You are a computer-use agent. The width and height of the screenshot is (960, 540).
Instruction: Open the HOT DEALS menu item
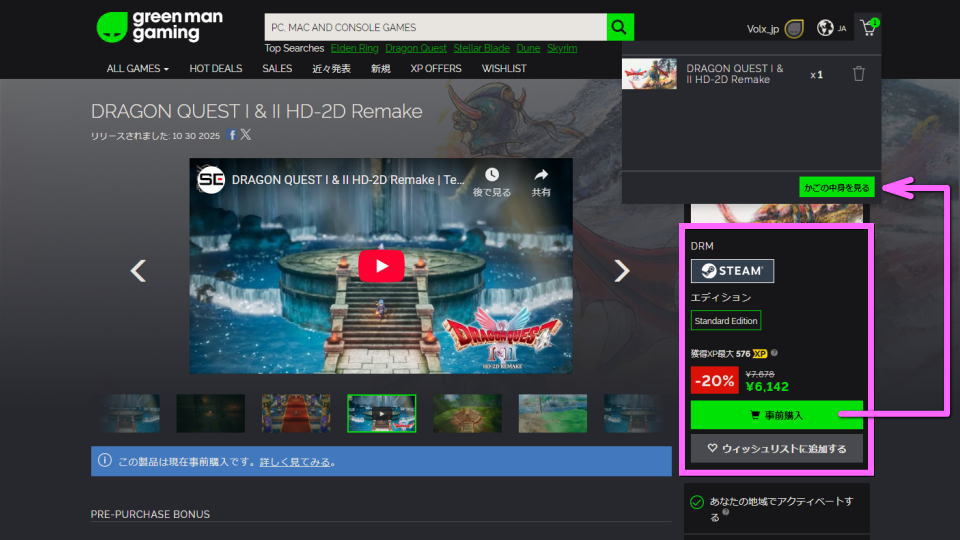coord(216,69)
